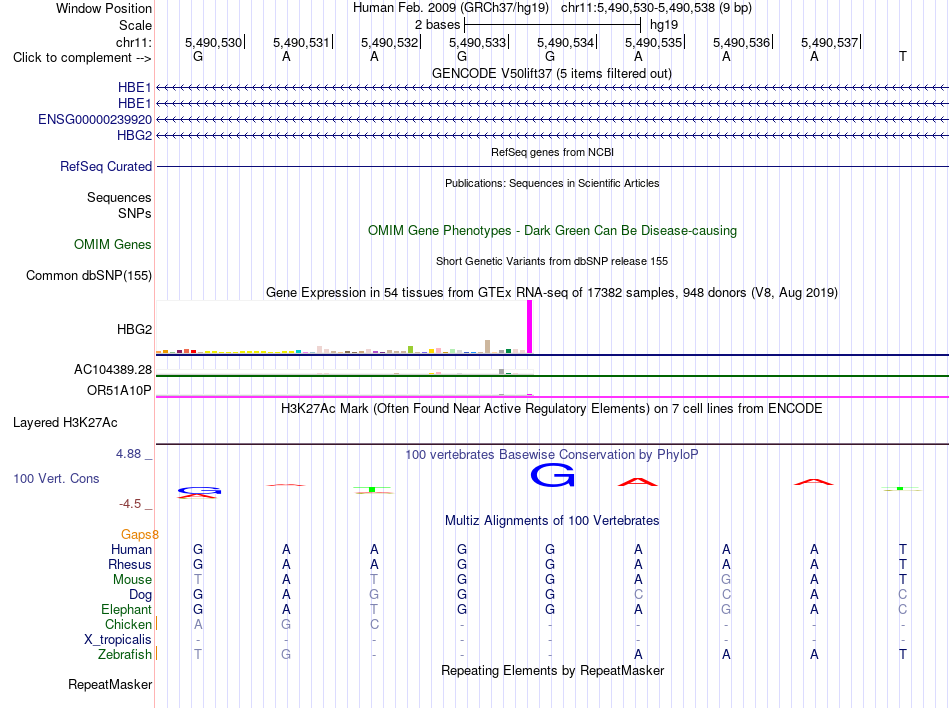Open the AC104389.28 expression label
Image resolution: width=950 pixels, height=708 pixels.
(x=113, y=369)
